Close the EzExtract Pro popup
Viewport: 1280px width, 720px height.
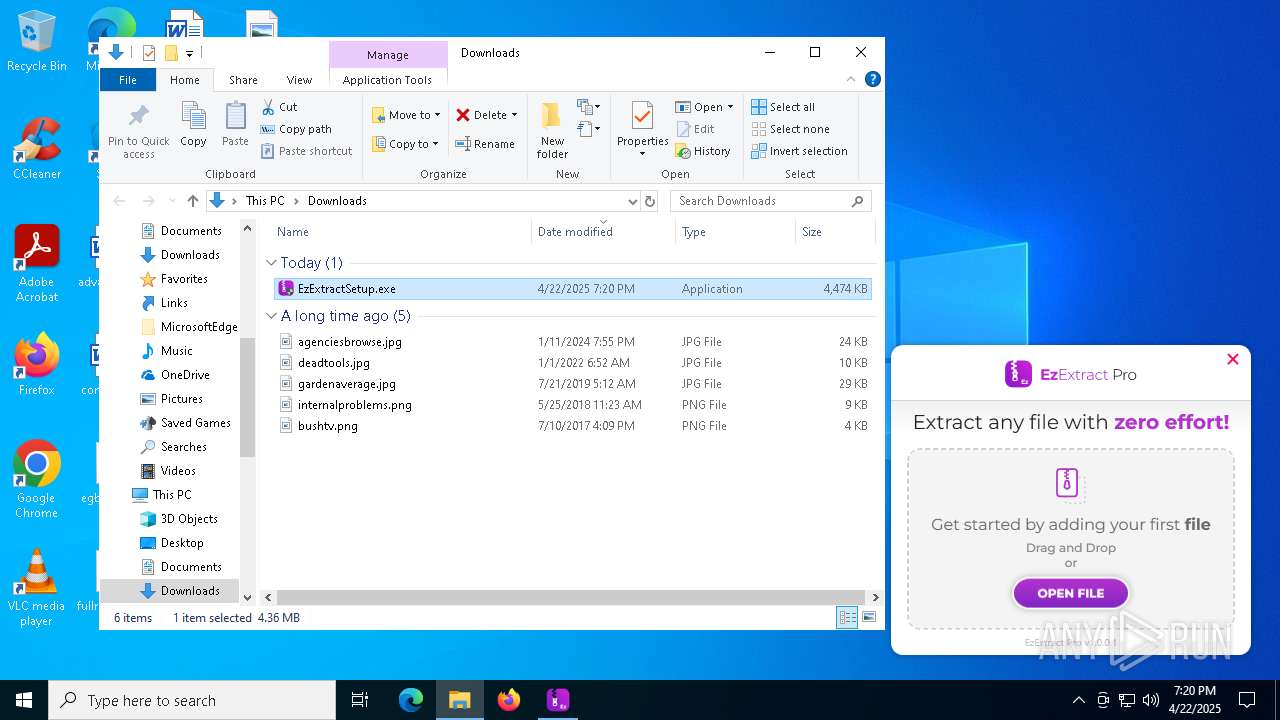tap(1232, 359)
